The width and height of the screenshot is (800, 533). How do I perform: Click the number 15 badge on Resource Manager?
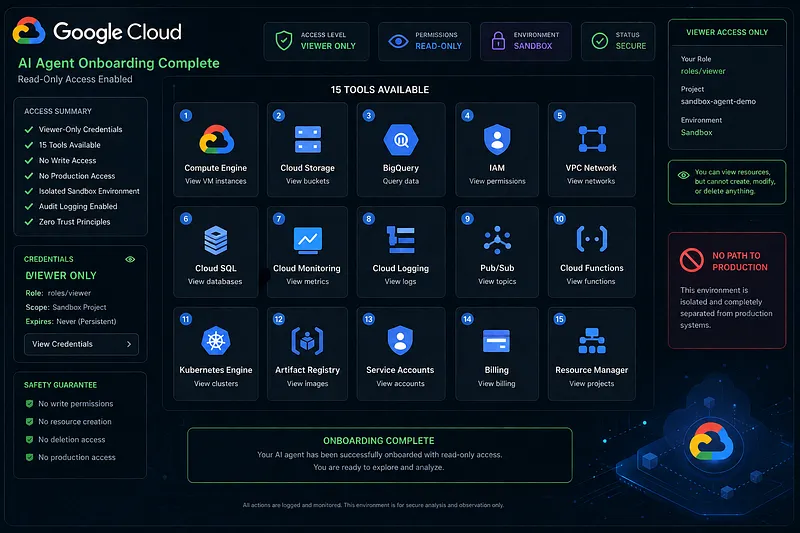coord(560,319)
